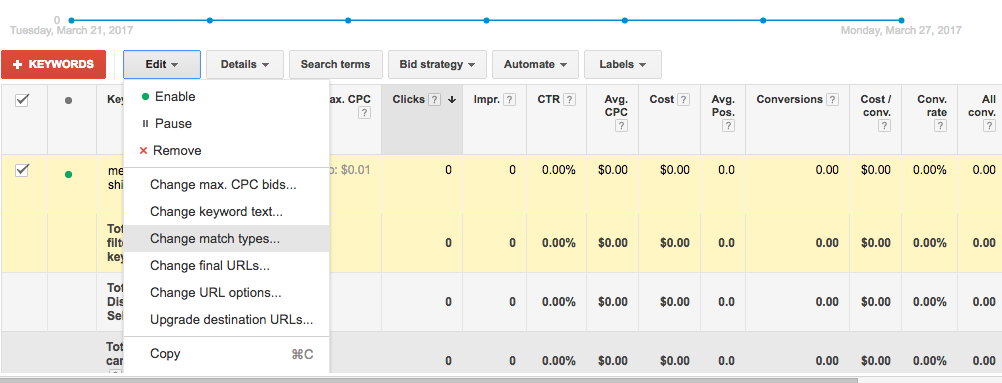The image size is (1002, 383).
Task: Choose Enable from the Edit menu
Action: pyautogui.click(x=226, y=97)
